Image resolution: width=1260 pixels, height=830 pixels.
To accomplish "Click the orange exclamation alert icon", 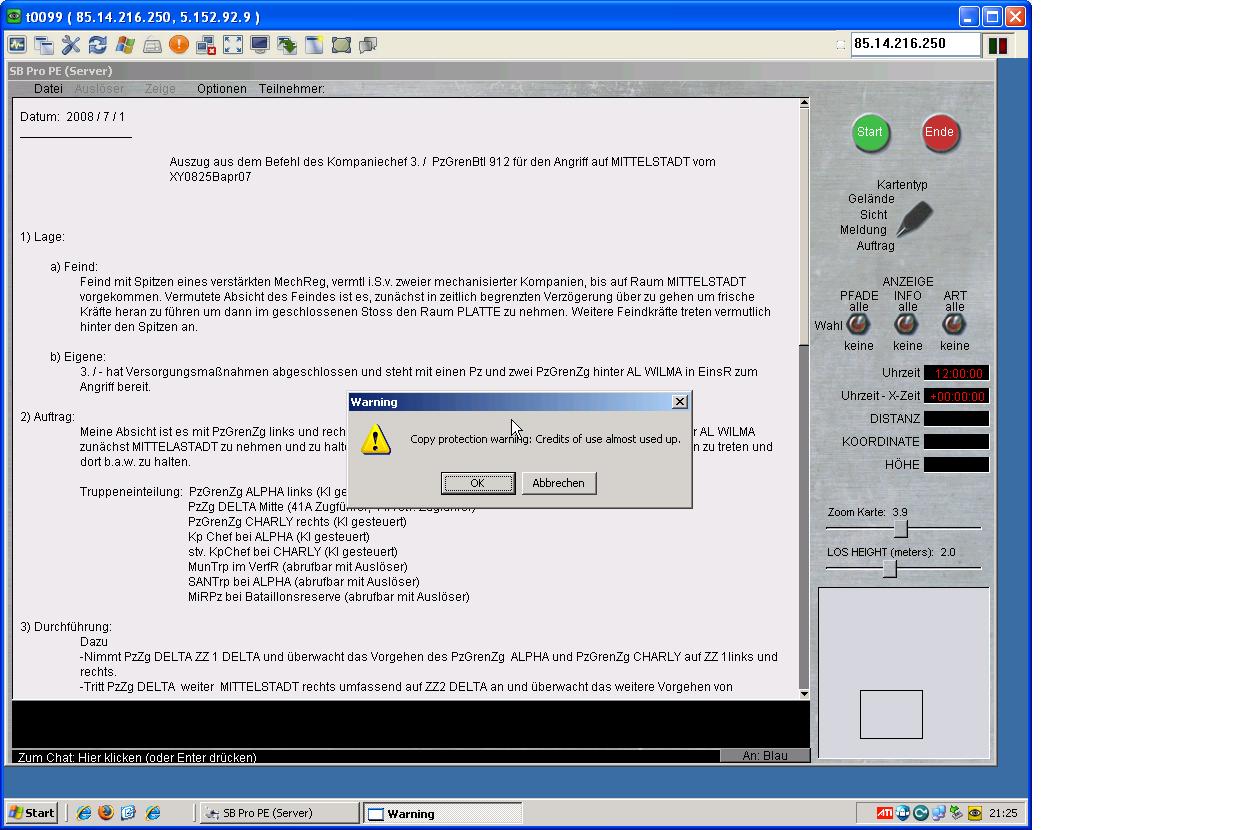I will pyautogui.click(x=179, y=45).
